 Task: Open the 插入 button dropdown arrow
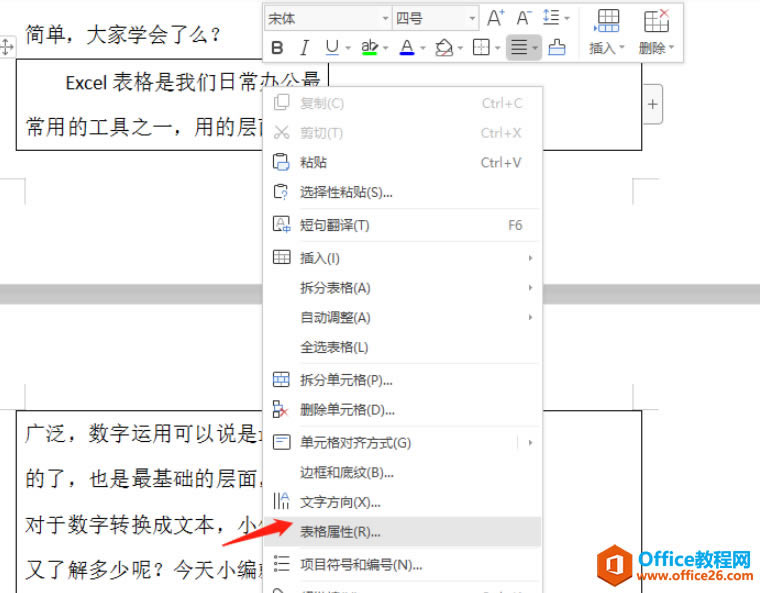pyautogui.click(x=622, y=48)
